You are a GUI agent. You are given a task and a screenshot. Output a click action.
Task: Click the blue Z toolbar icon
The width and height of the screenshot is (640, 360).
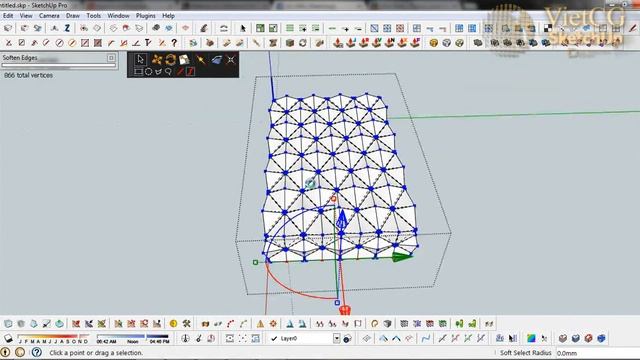[67, 28]
